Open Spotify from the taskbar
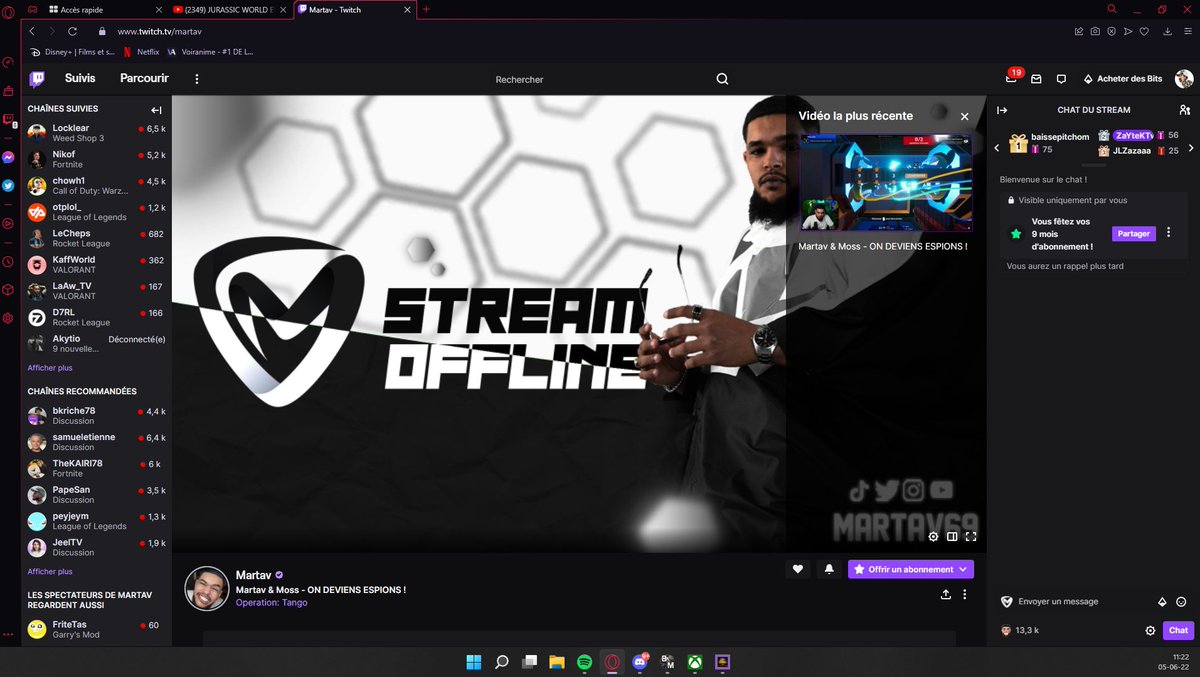 click(584, 662)
